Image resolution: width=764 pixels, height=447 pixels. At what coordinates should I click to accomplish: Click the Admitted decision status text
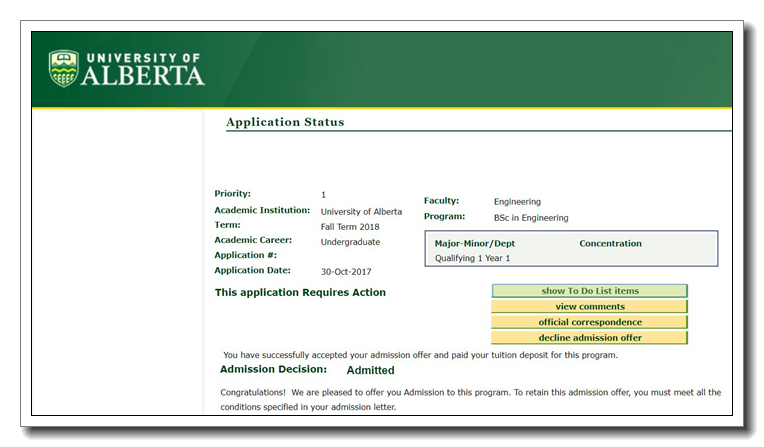370,371
